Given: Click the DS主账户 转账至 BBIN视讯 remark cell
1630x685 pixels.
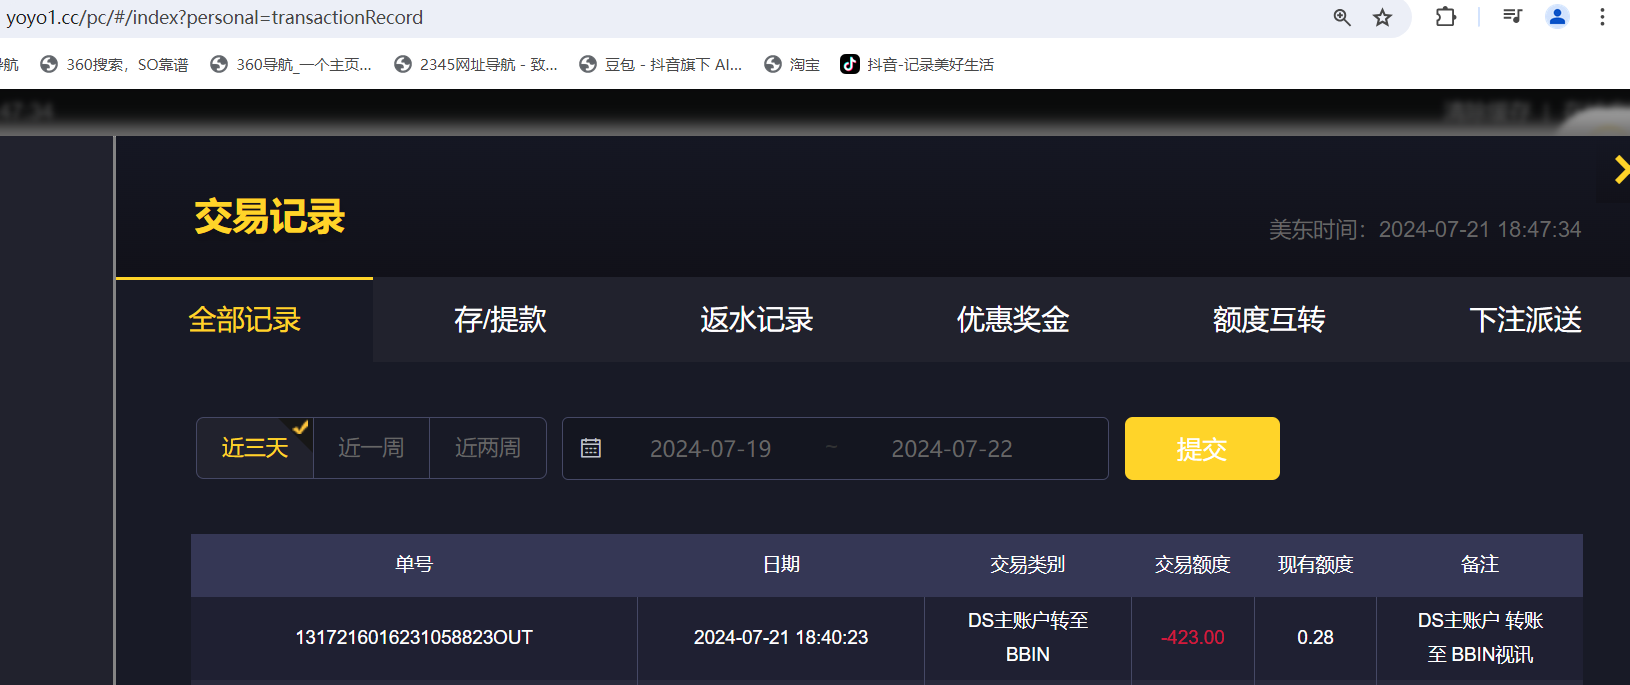Looking at the screenshot, I should click(x=1480, y=638).
